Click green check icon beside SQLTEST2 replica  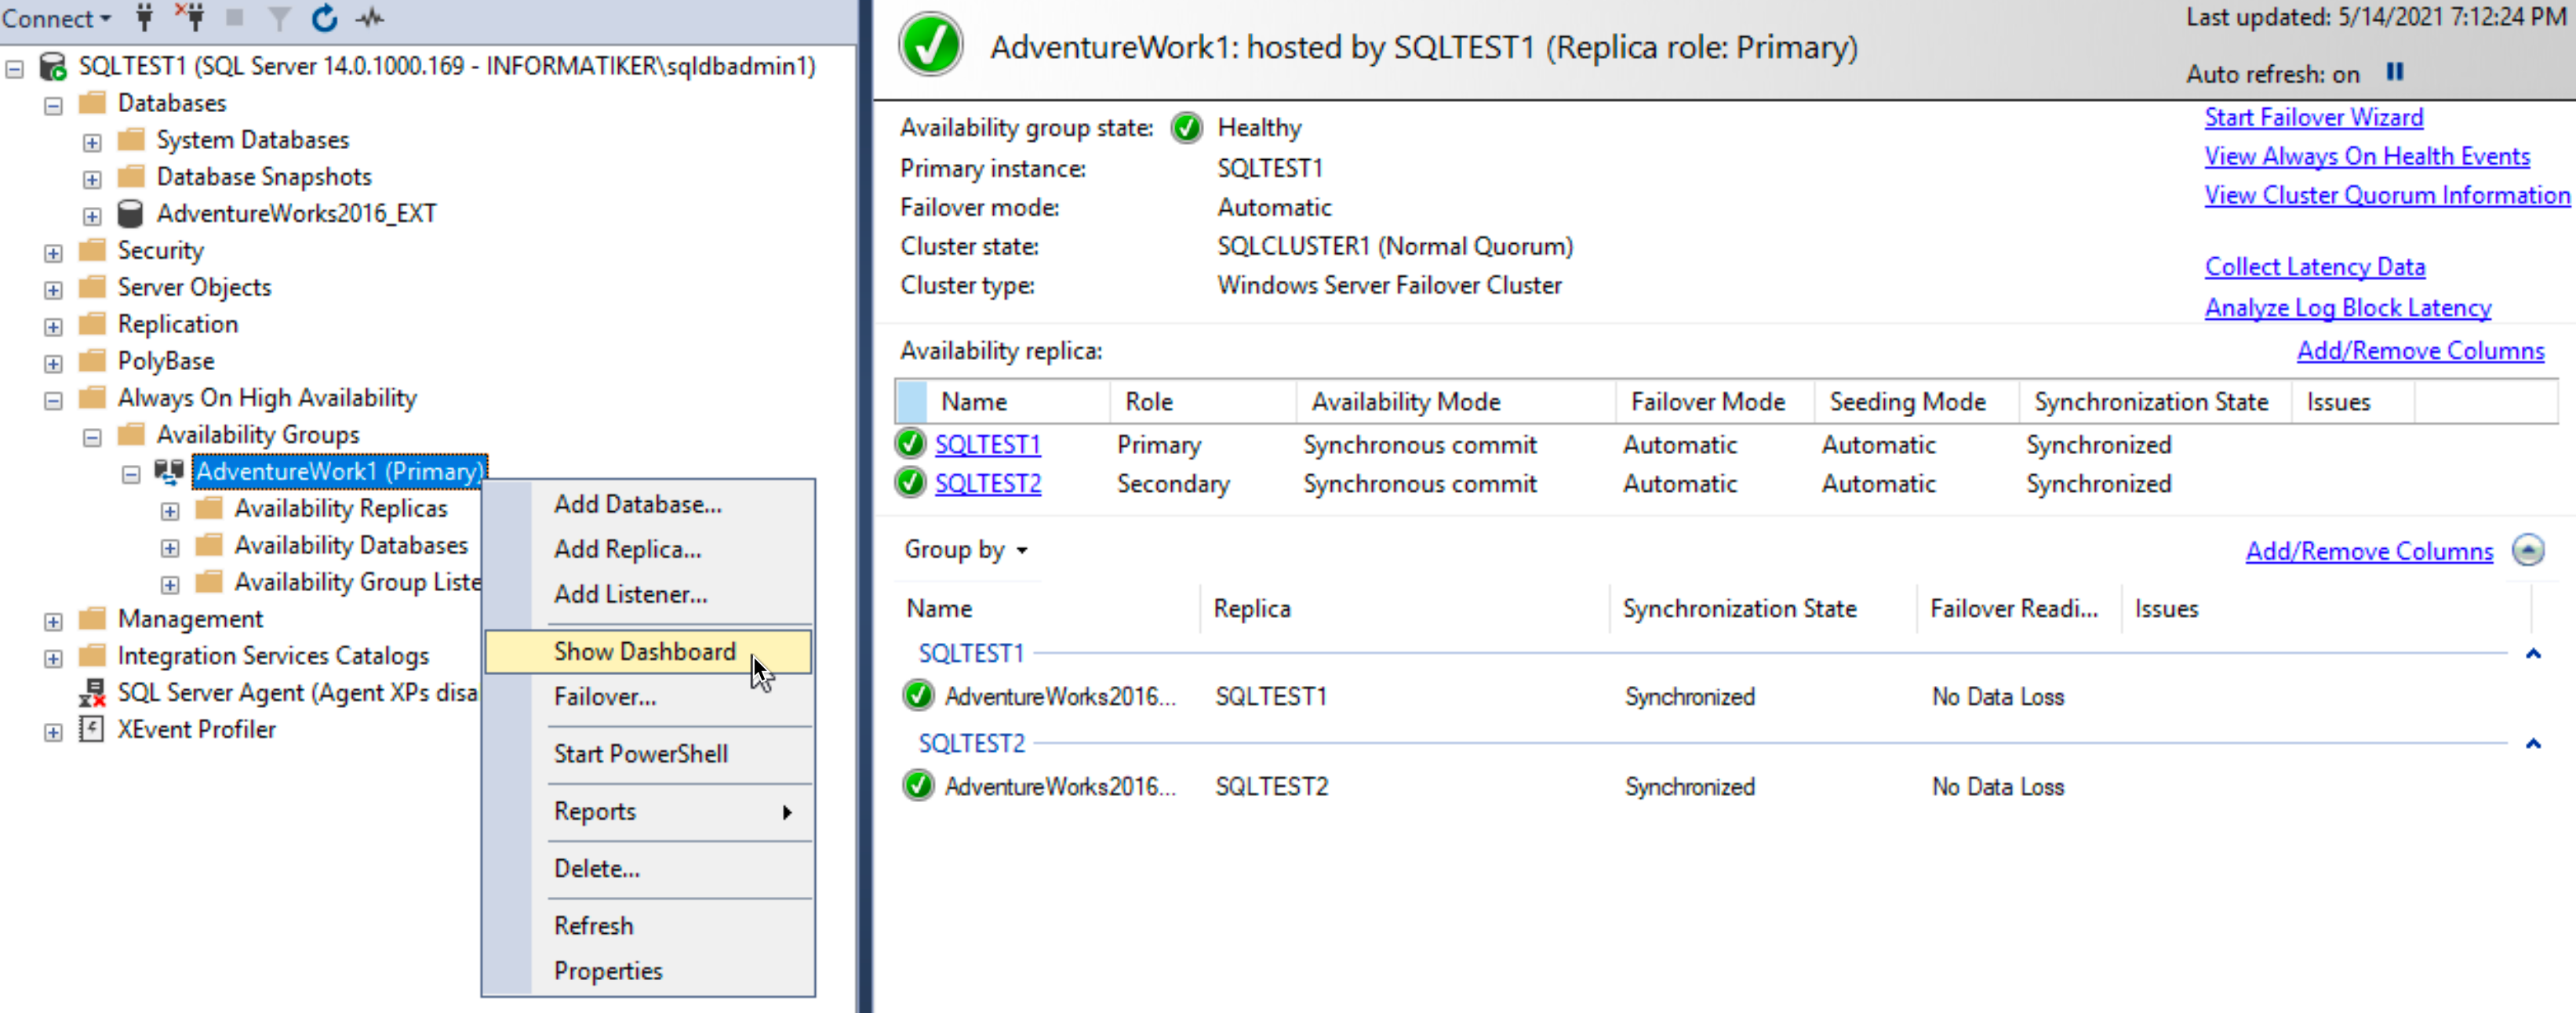(x=910, y=483)
